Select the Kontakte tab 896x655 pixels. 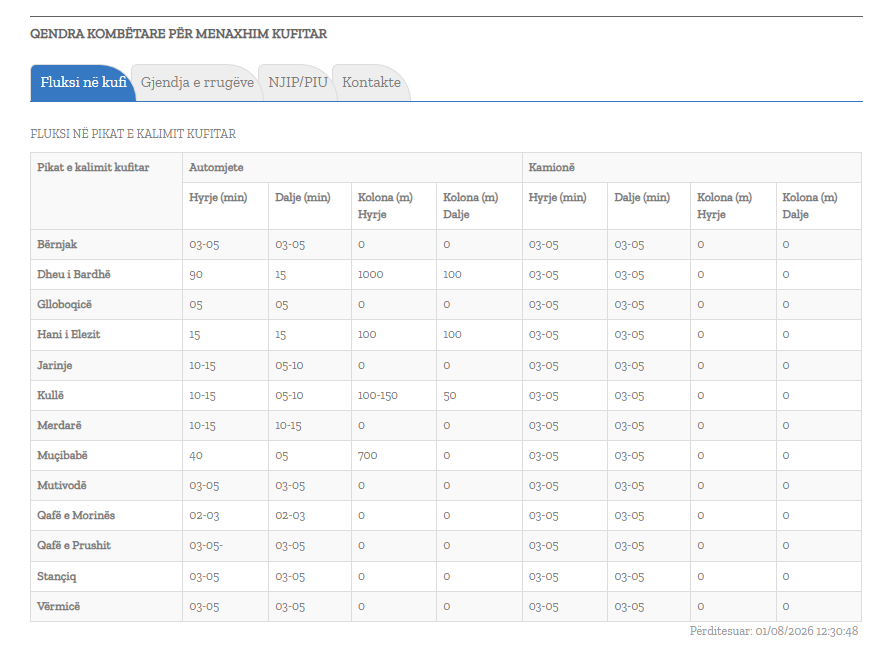pos(371,82)
